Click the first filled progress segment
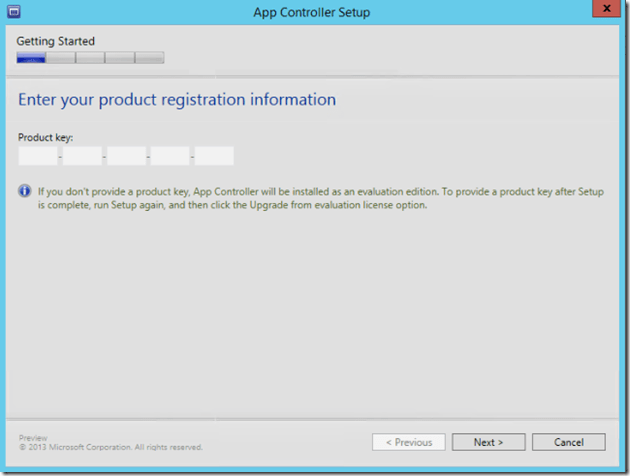The image size is (630, 476). tap(31, 58)
